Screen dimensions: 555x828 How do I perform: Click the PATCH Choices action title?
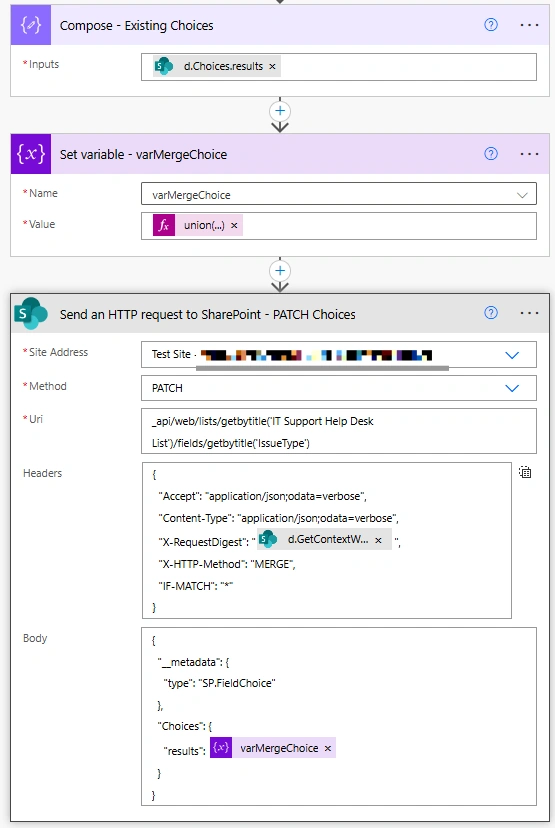(208, 314)
